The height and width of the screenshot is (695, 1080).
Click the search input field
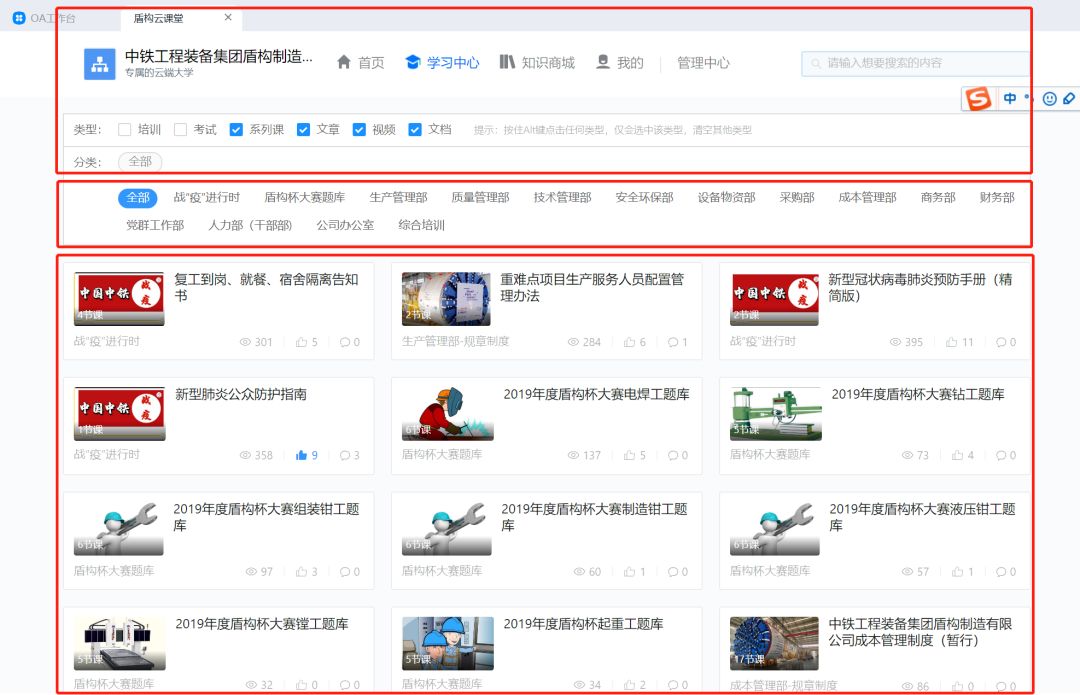[x=915, y=63]
